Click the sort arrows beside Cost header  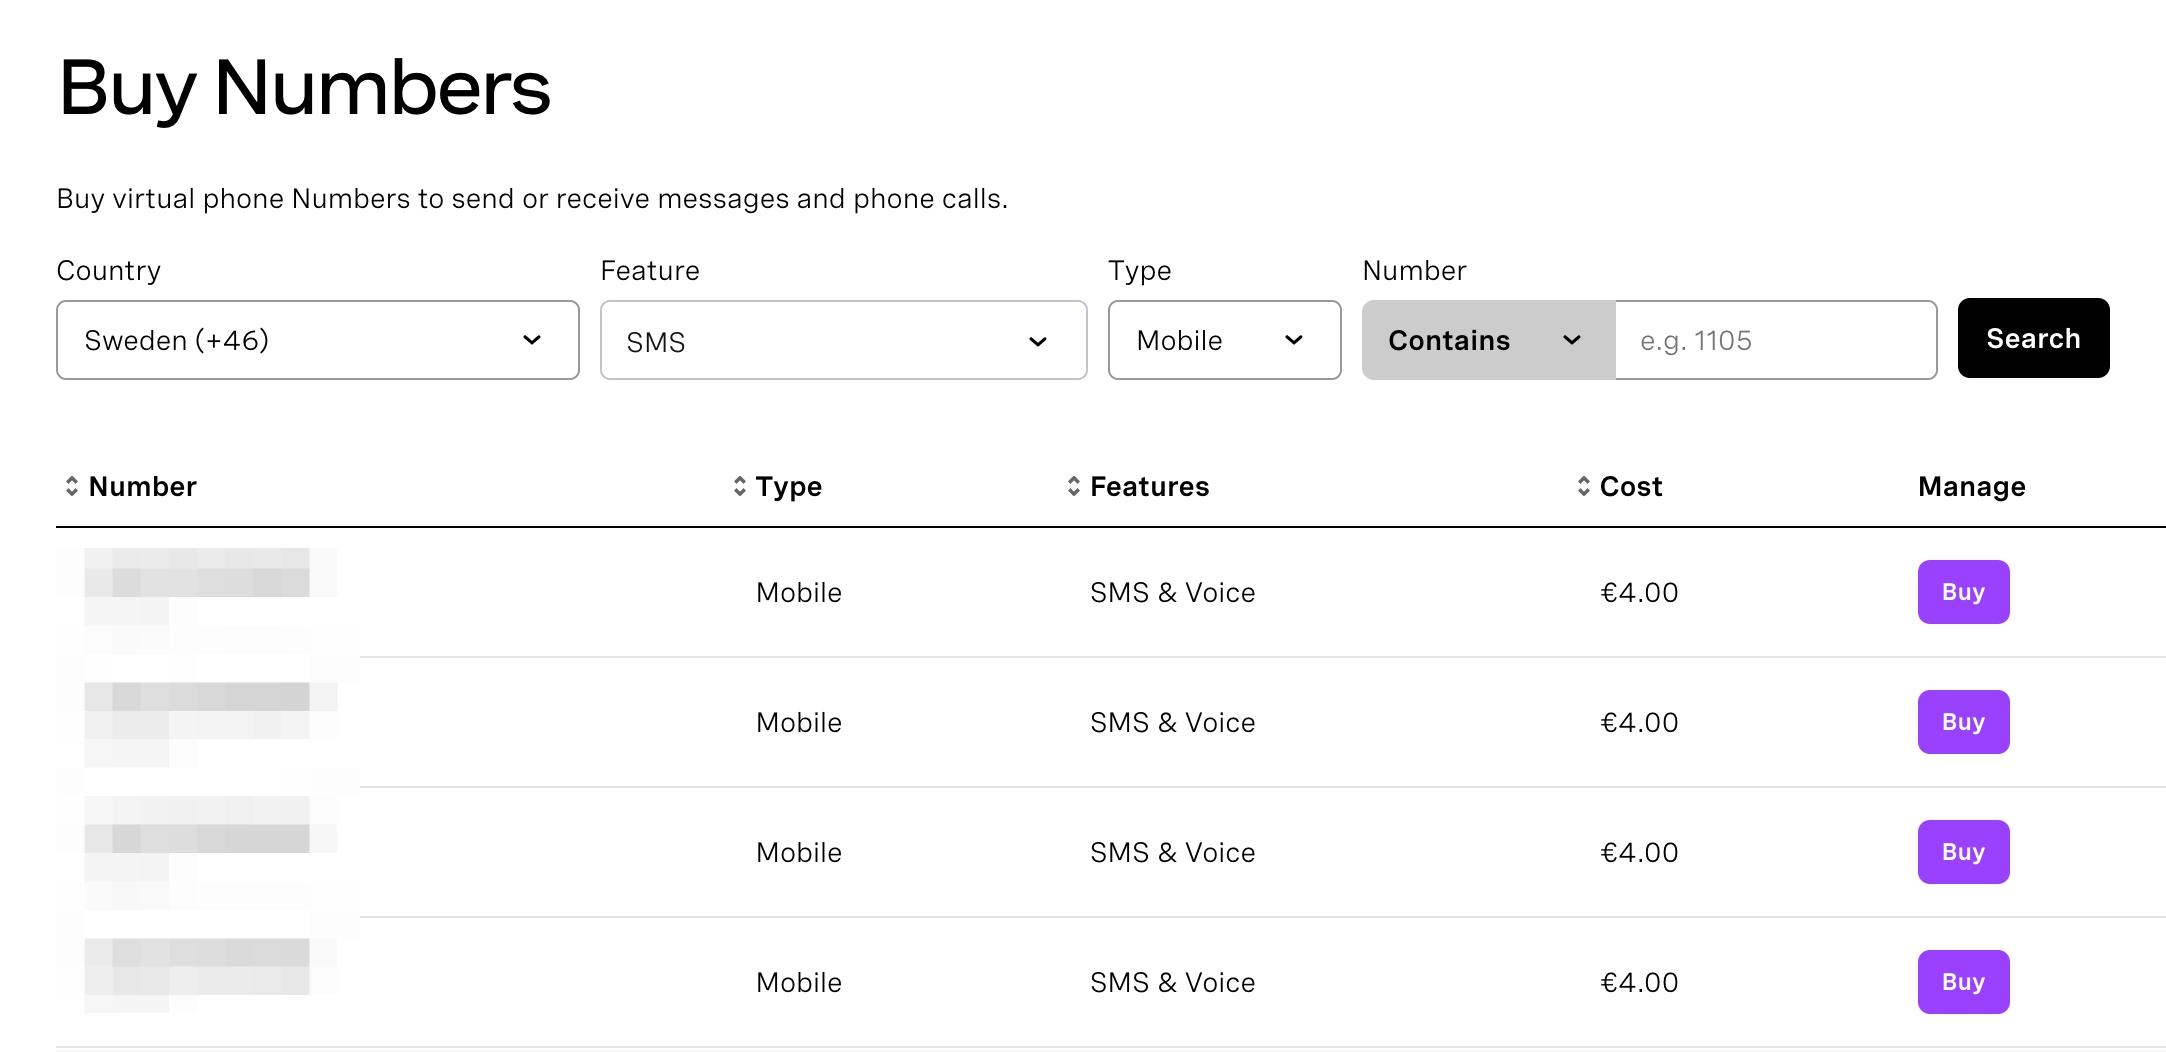click(x=1584, y=486)
